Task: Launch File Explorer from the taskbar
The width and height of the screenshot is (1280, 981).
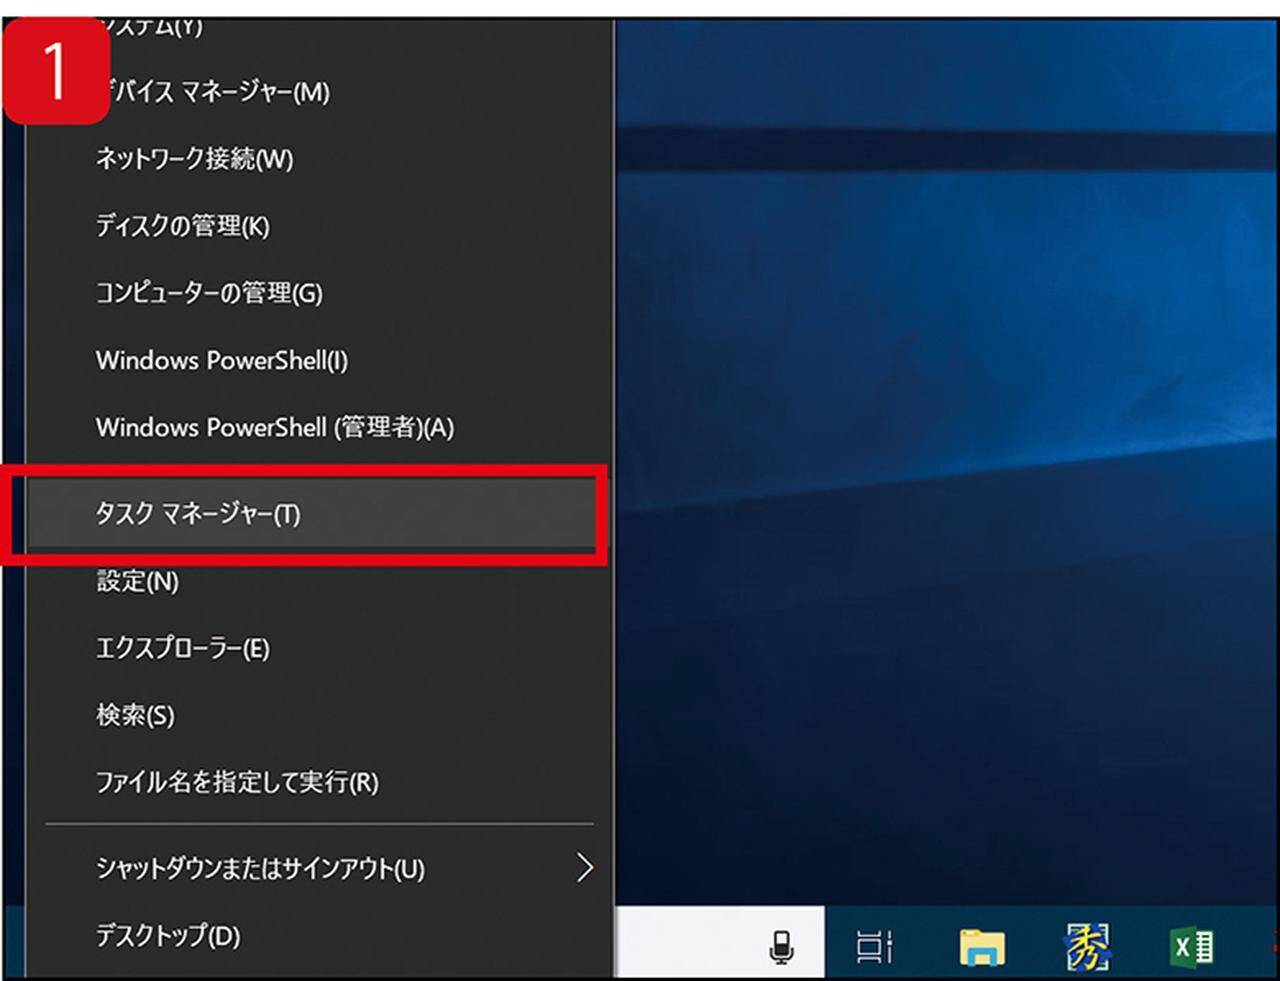Action: tap(981, 946)
